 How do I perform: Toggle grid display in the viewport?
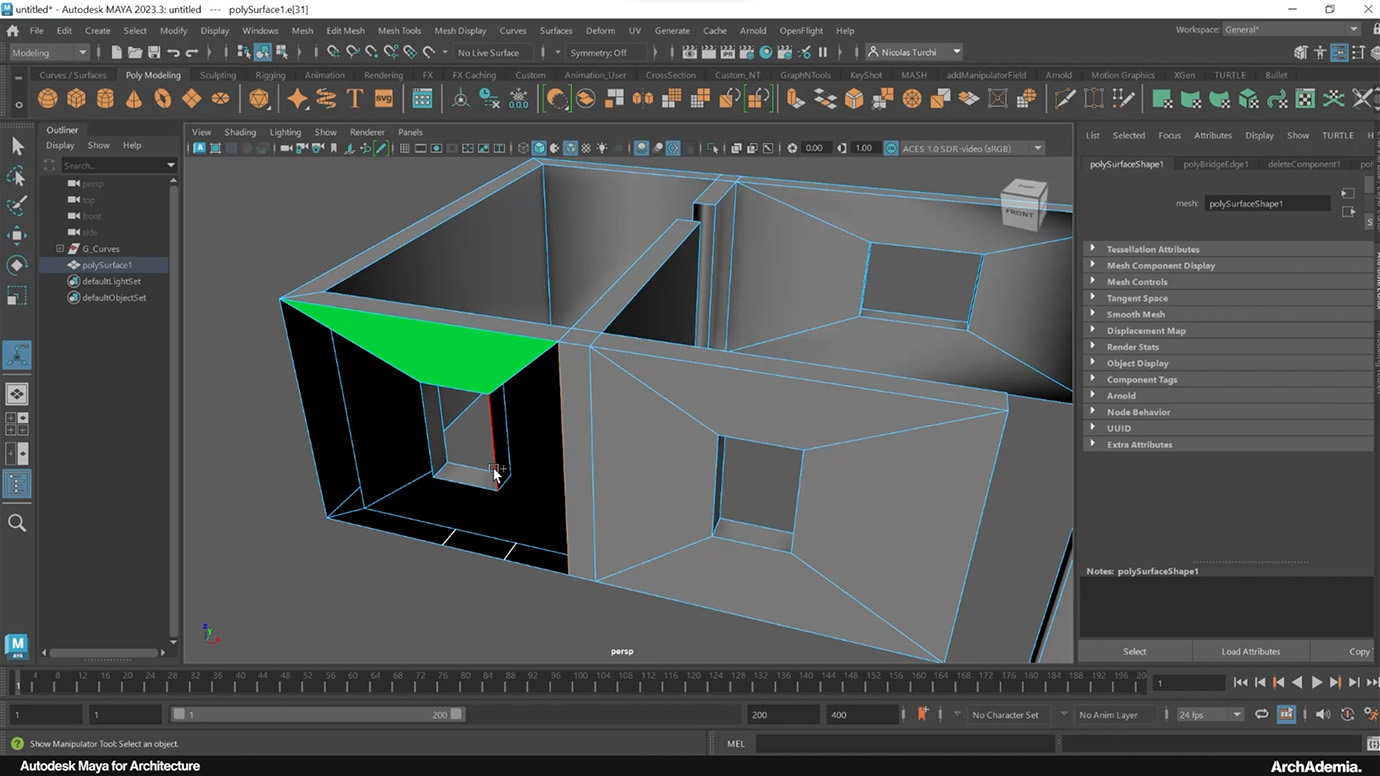(x=404, y=147)
